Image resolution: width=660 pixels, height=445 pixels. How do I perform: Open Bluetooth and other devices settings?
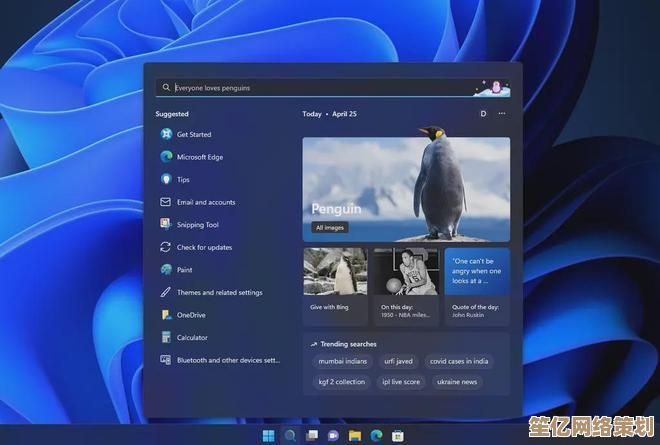point(228,360)
